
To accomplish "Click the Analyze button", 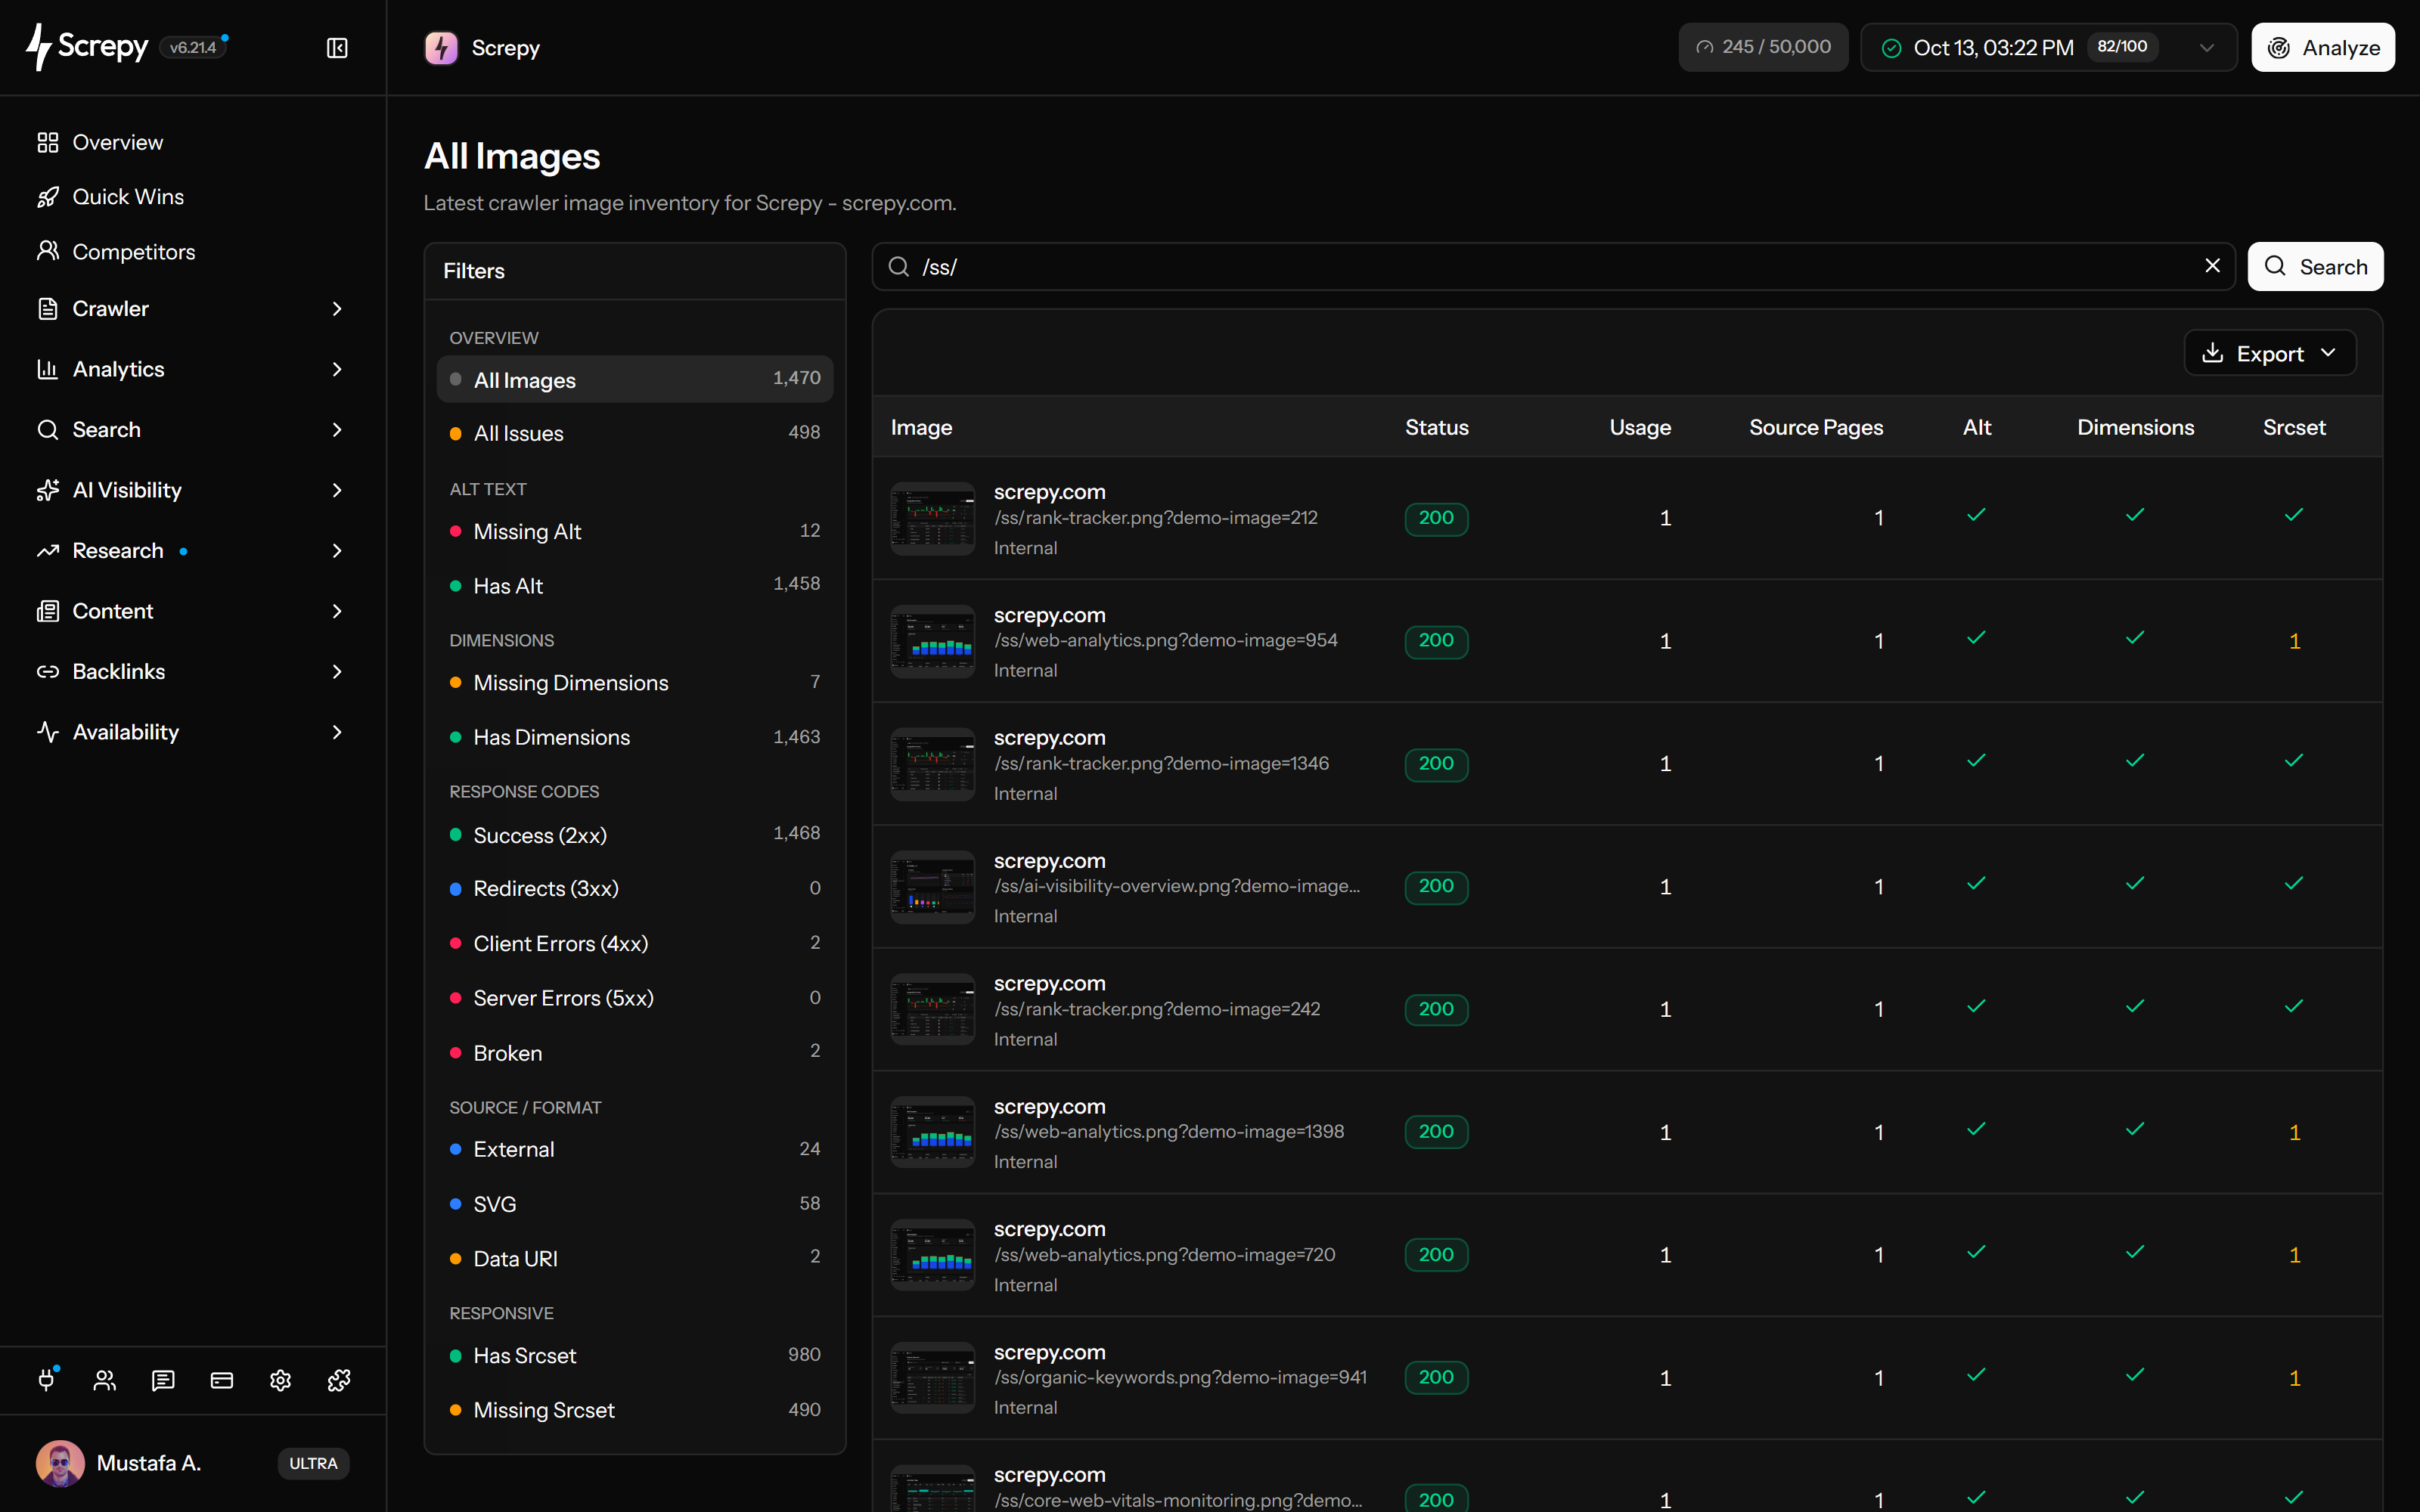I will coord(2323,47).
